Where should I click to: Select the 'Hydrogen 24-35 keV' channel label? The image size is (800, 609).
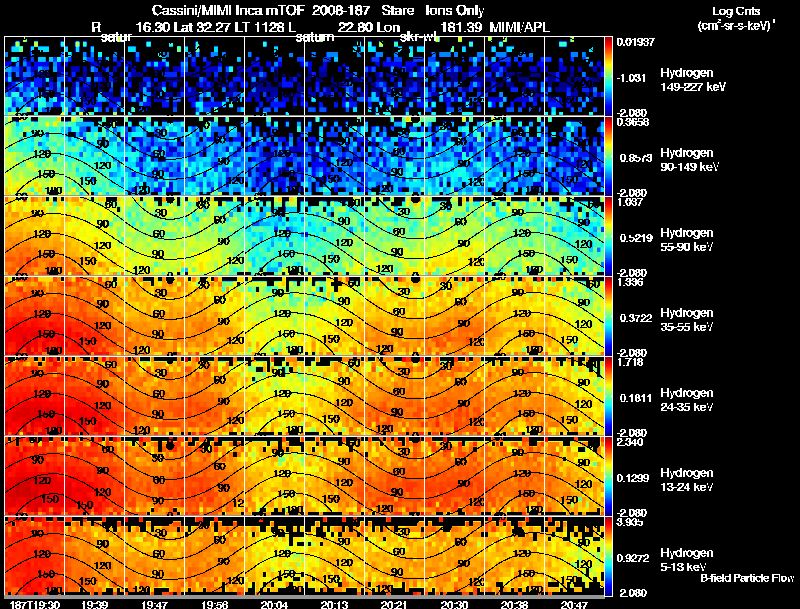tap(687, 400)
